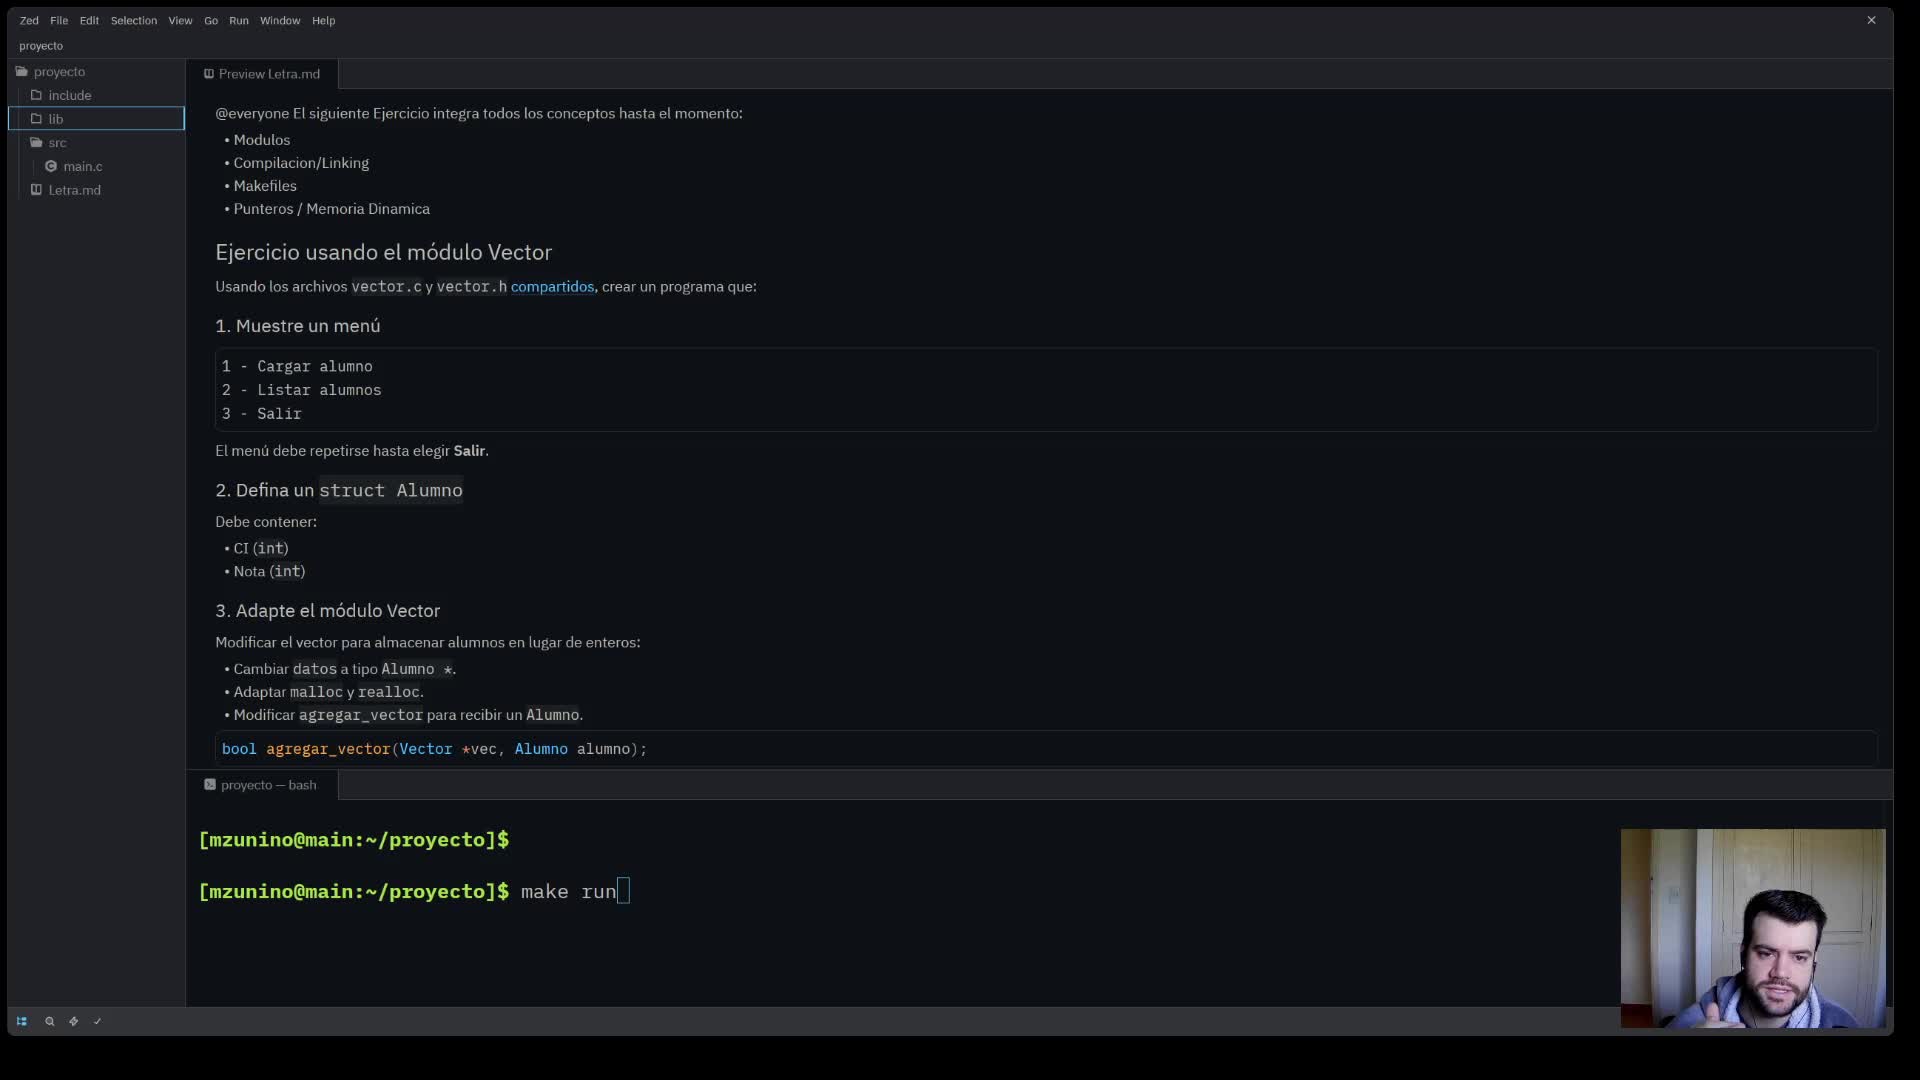Click inline code 'vector.h' in the paragraph
This screenshot has height=1080, width=1920.
(471, 287)
